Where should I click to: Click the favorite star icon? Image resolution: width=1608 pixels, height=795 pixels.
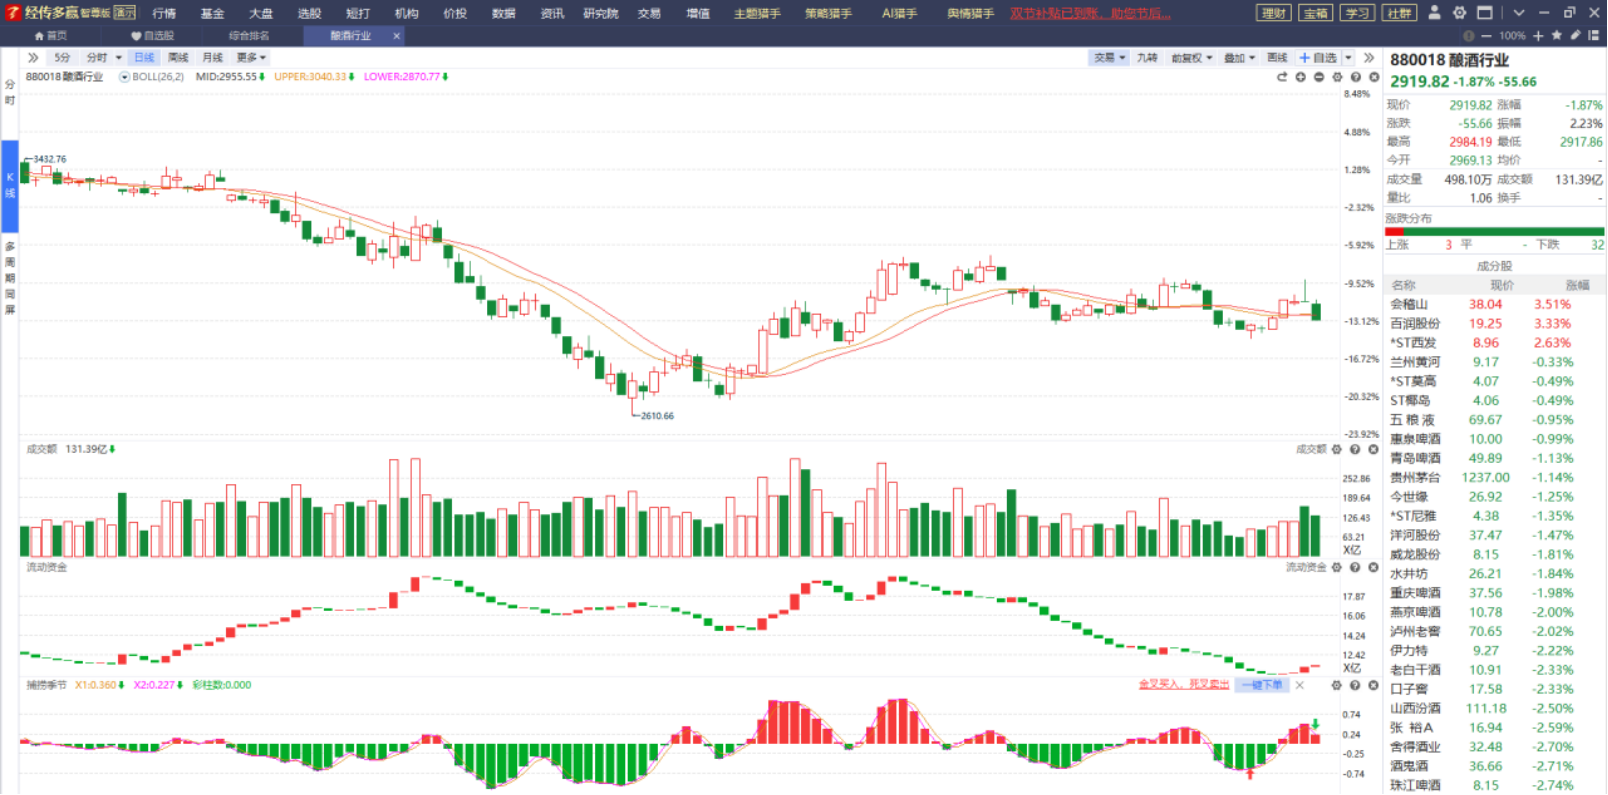[1556, 35]
